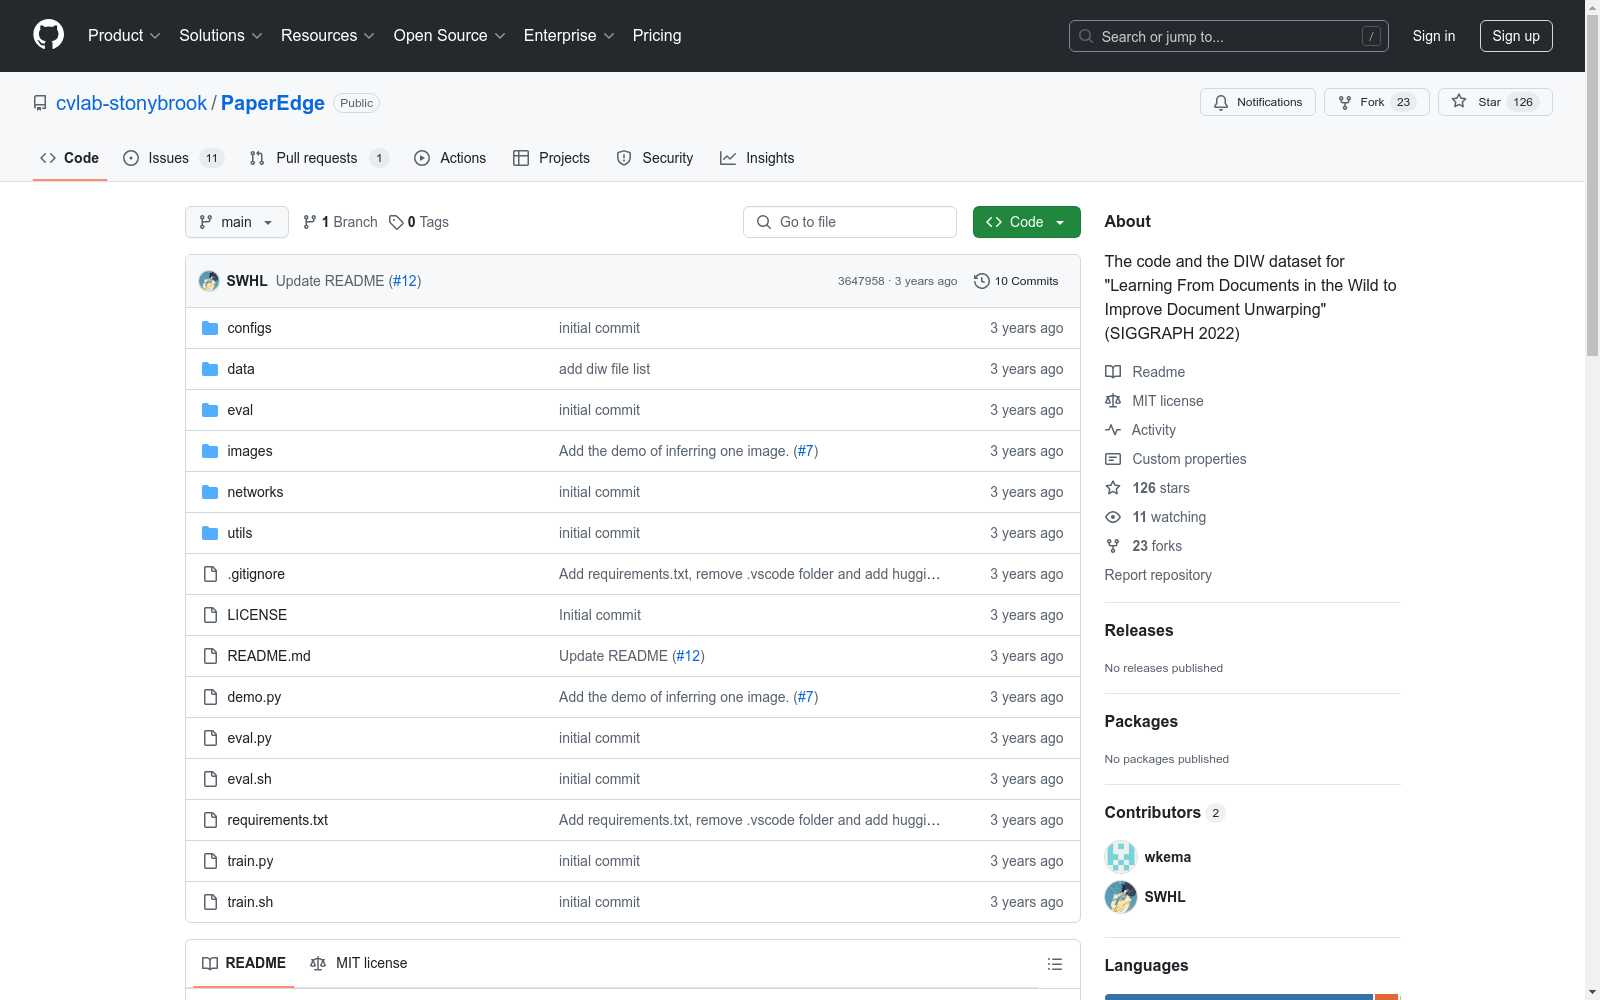Image resolution: width=1600 pixels, height=1000 pixels.
Task: Click the Search or jump to field
Action: pyautogui.click(x=1229, y=36)
